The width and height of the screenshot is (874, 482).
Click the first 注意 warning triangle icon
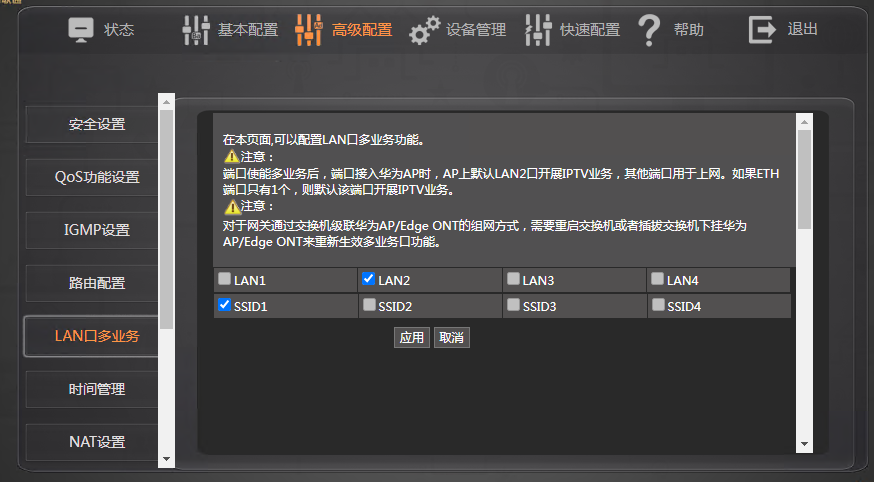click(232, 157)
